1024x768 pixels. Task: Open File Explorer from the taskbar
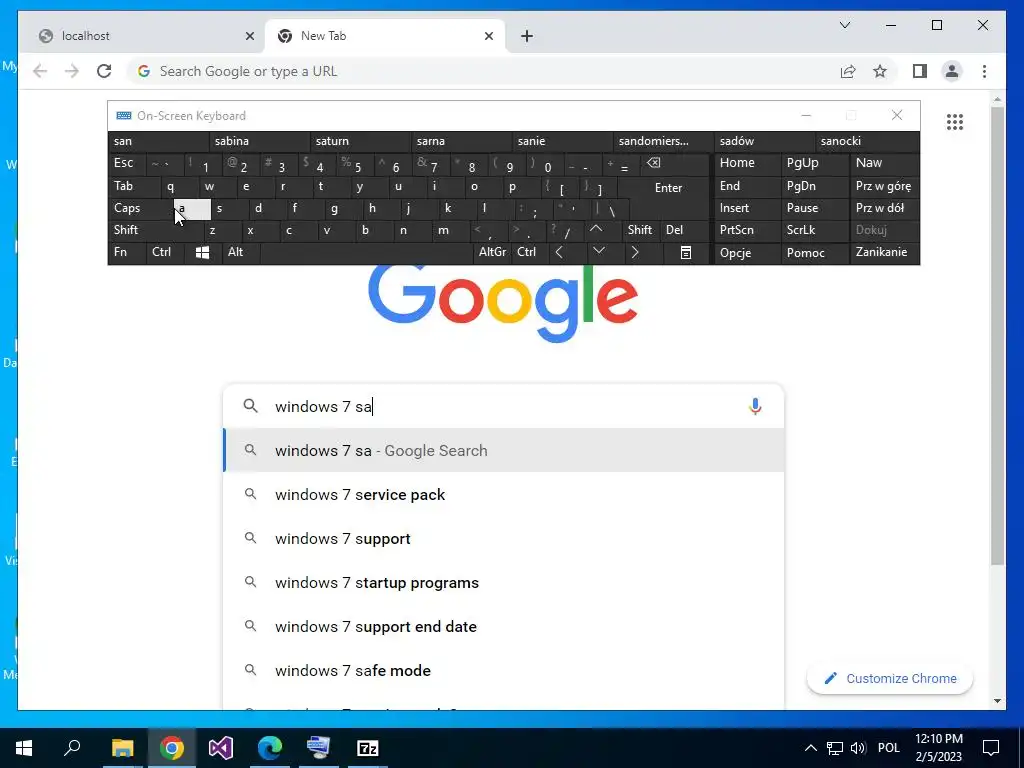[122, 748]
